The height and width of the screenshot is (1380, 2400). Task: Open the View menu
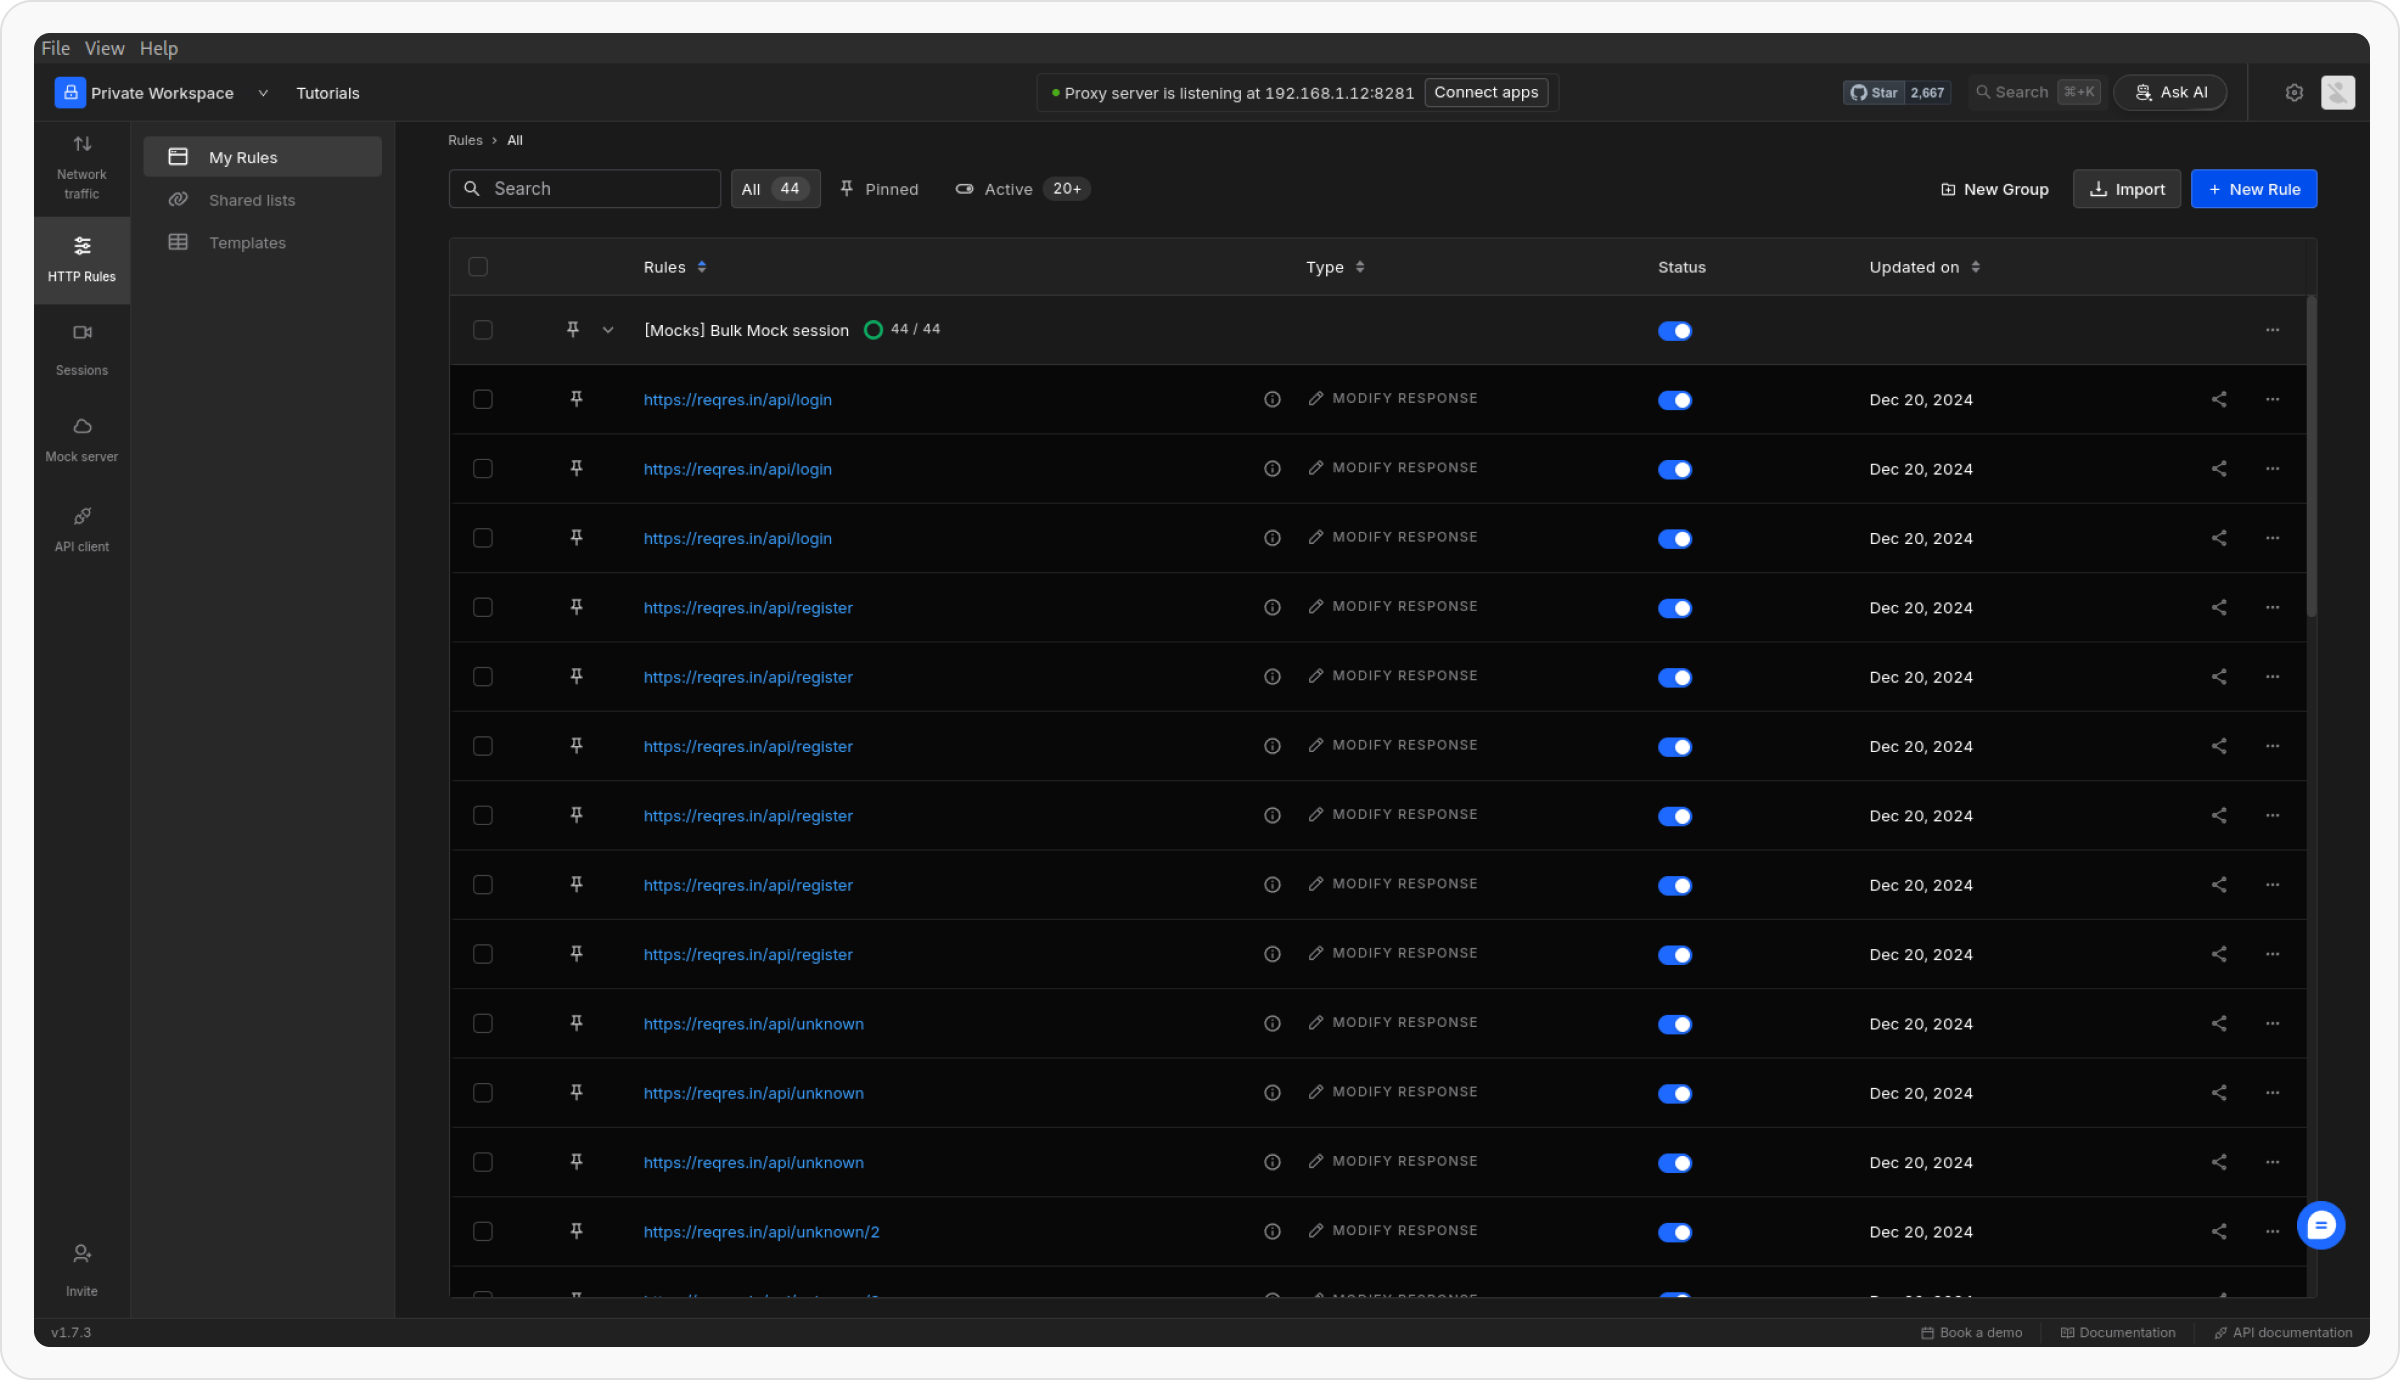(x=104, y=48)
